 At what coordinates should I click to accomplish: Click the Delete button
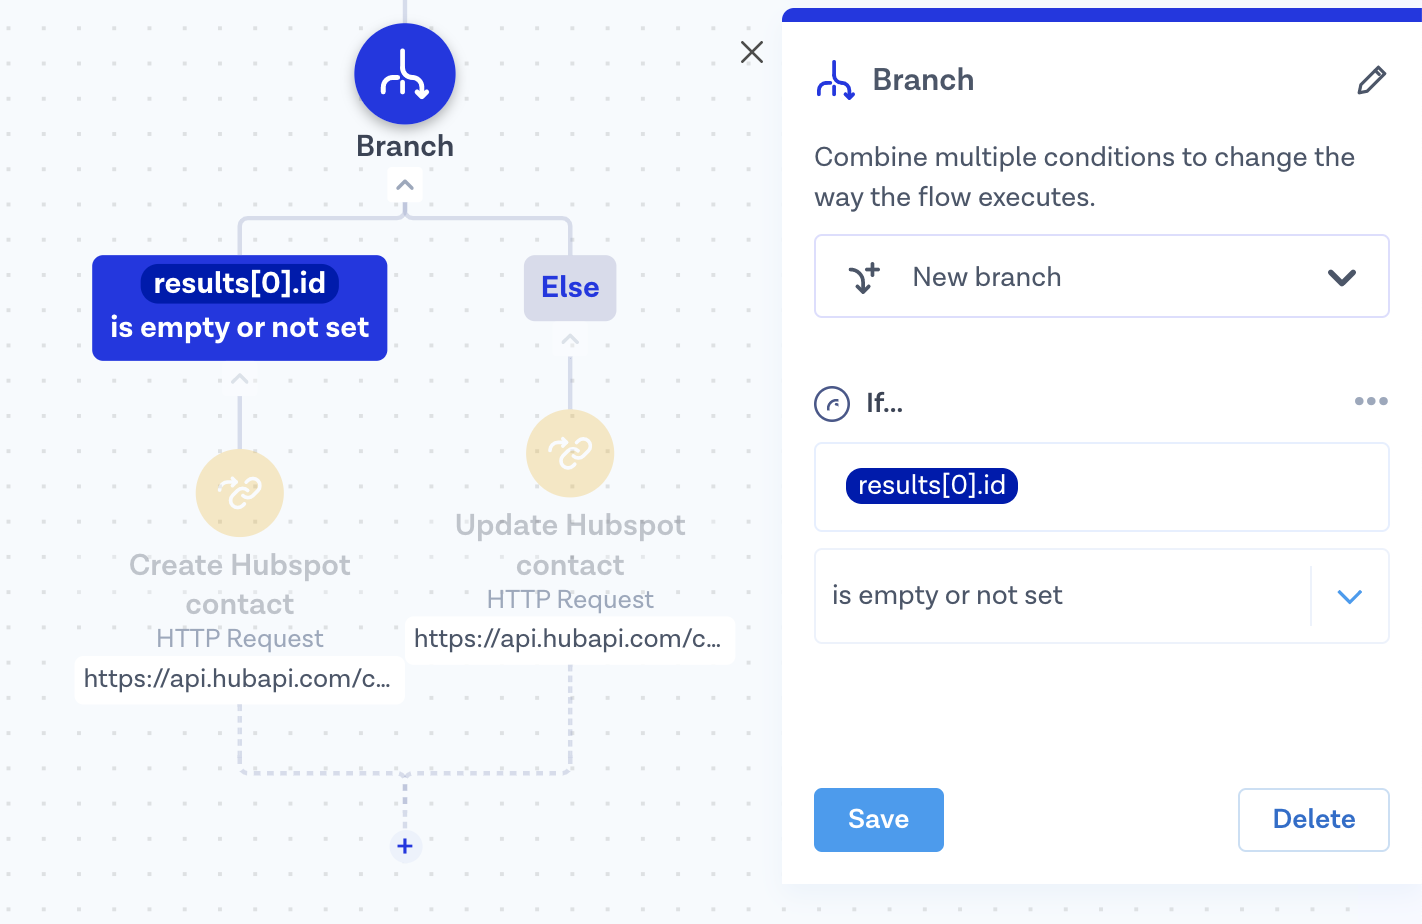click(1313, 820)
